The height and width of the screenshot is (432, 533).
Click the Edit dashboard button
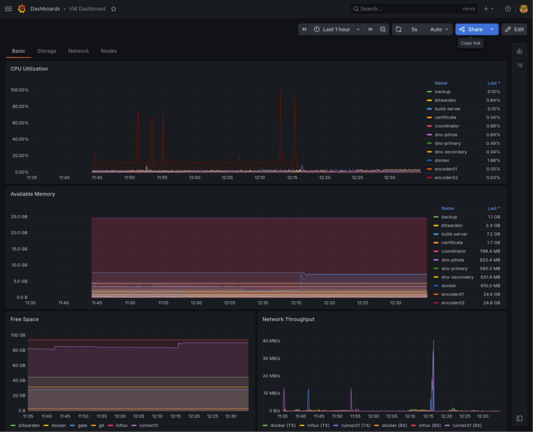pos(514,29)
